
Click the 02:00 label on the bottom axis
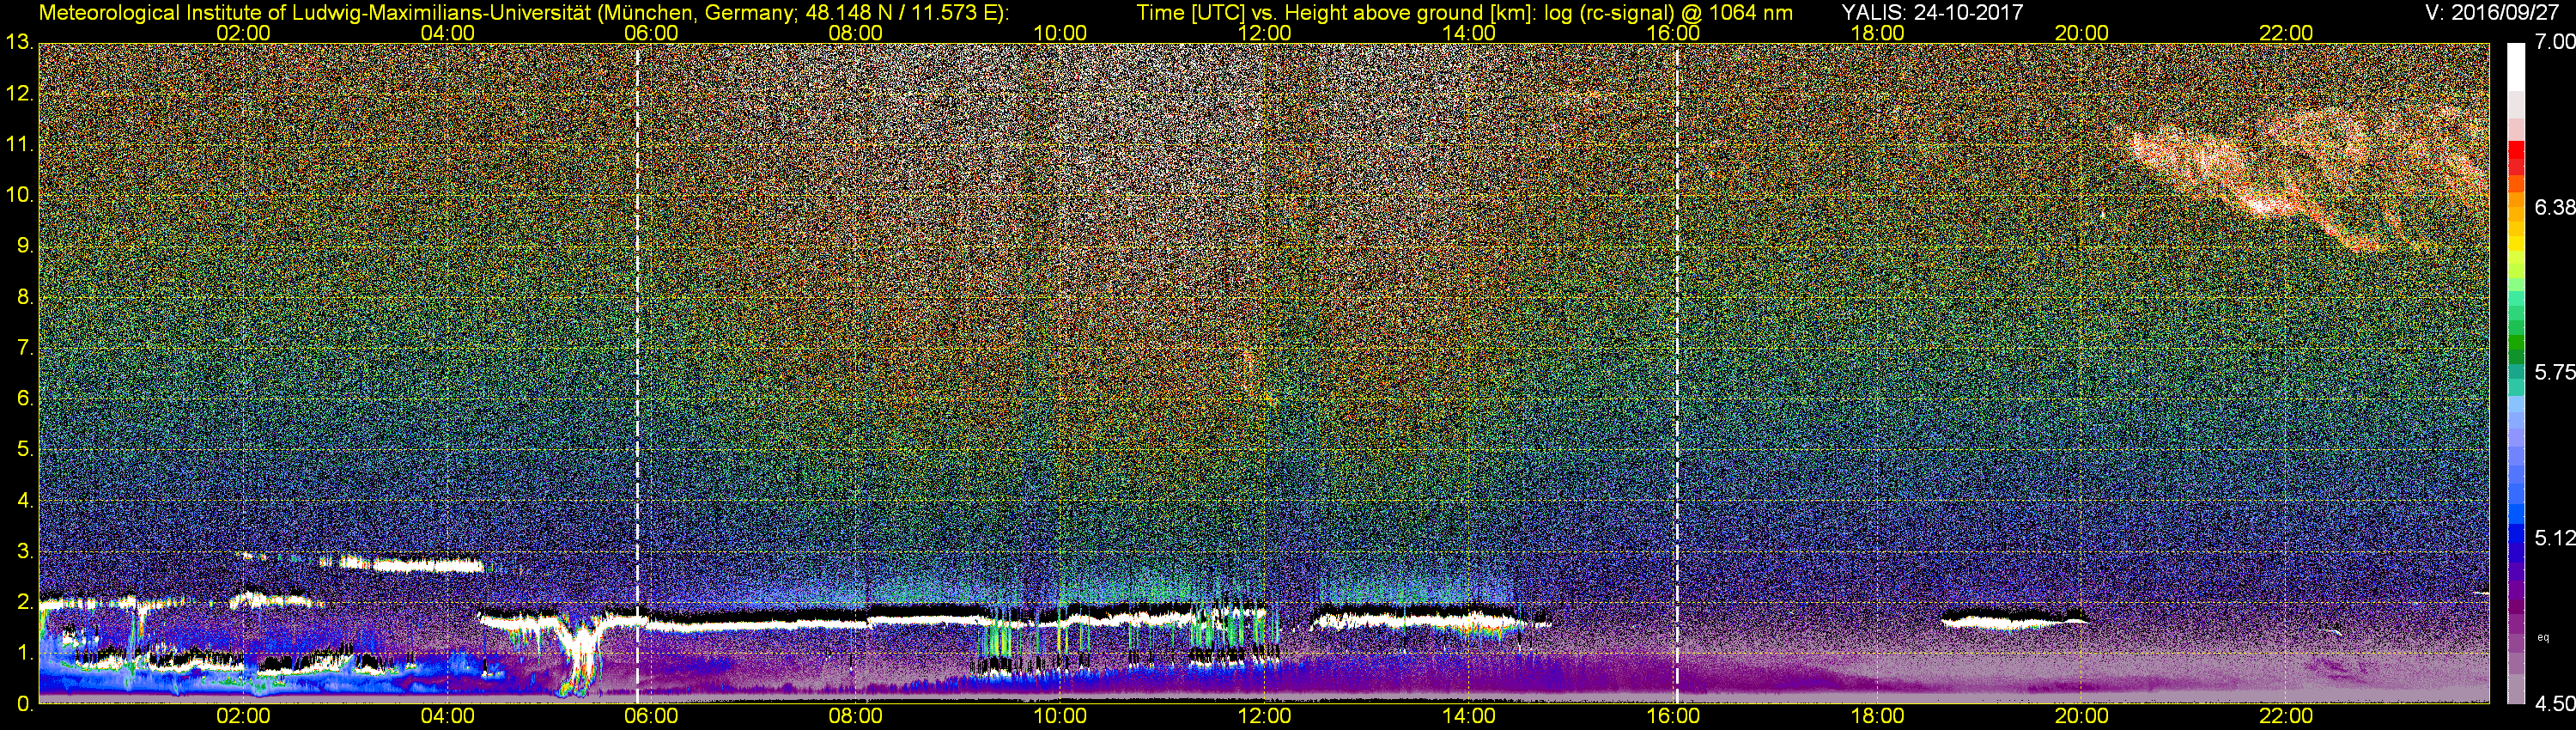point(243,716)
